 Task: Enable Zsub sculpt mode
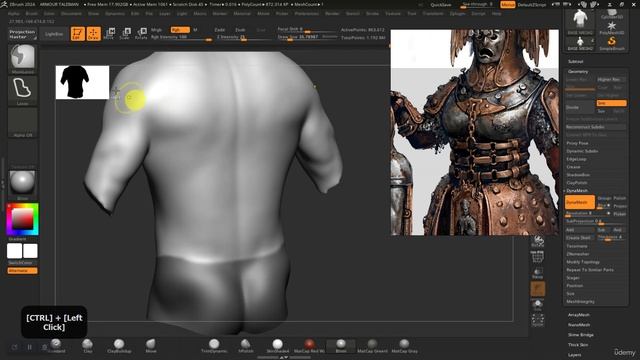pyautogui.click(x=240, y=30)
